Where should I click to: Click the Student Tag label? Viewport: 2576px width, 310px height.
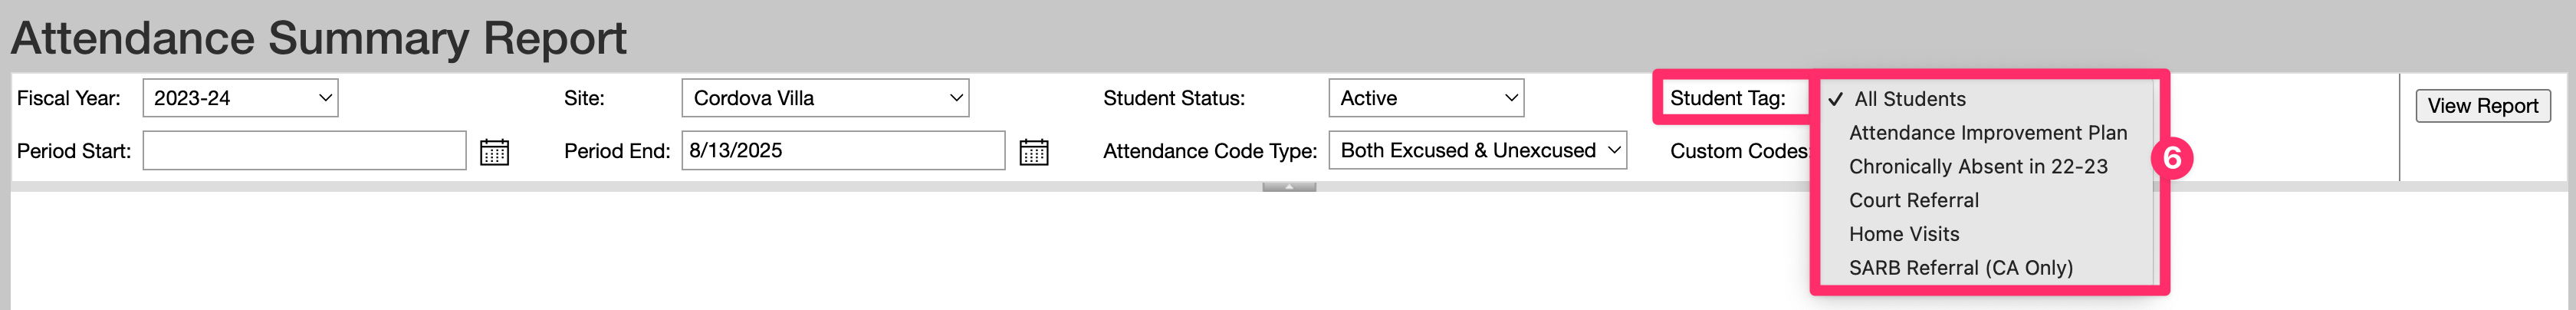[x=1727, y=98]
